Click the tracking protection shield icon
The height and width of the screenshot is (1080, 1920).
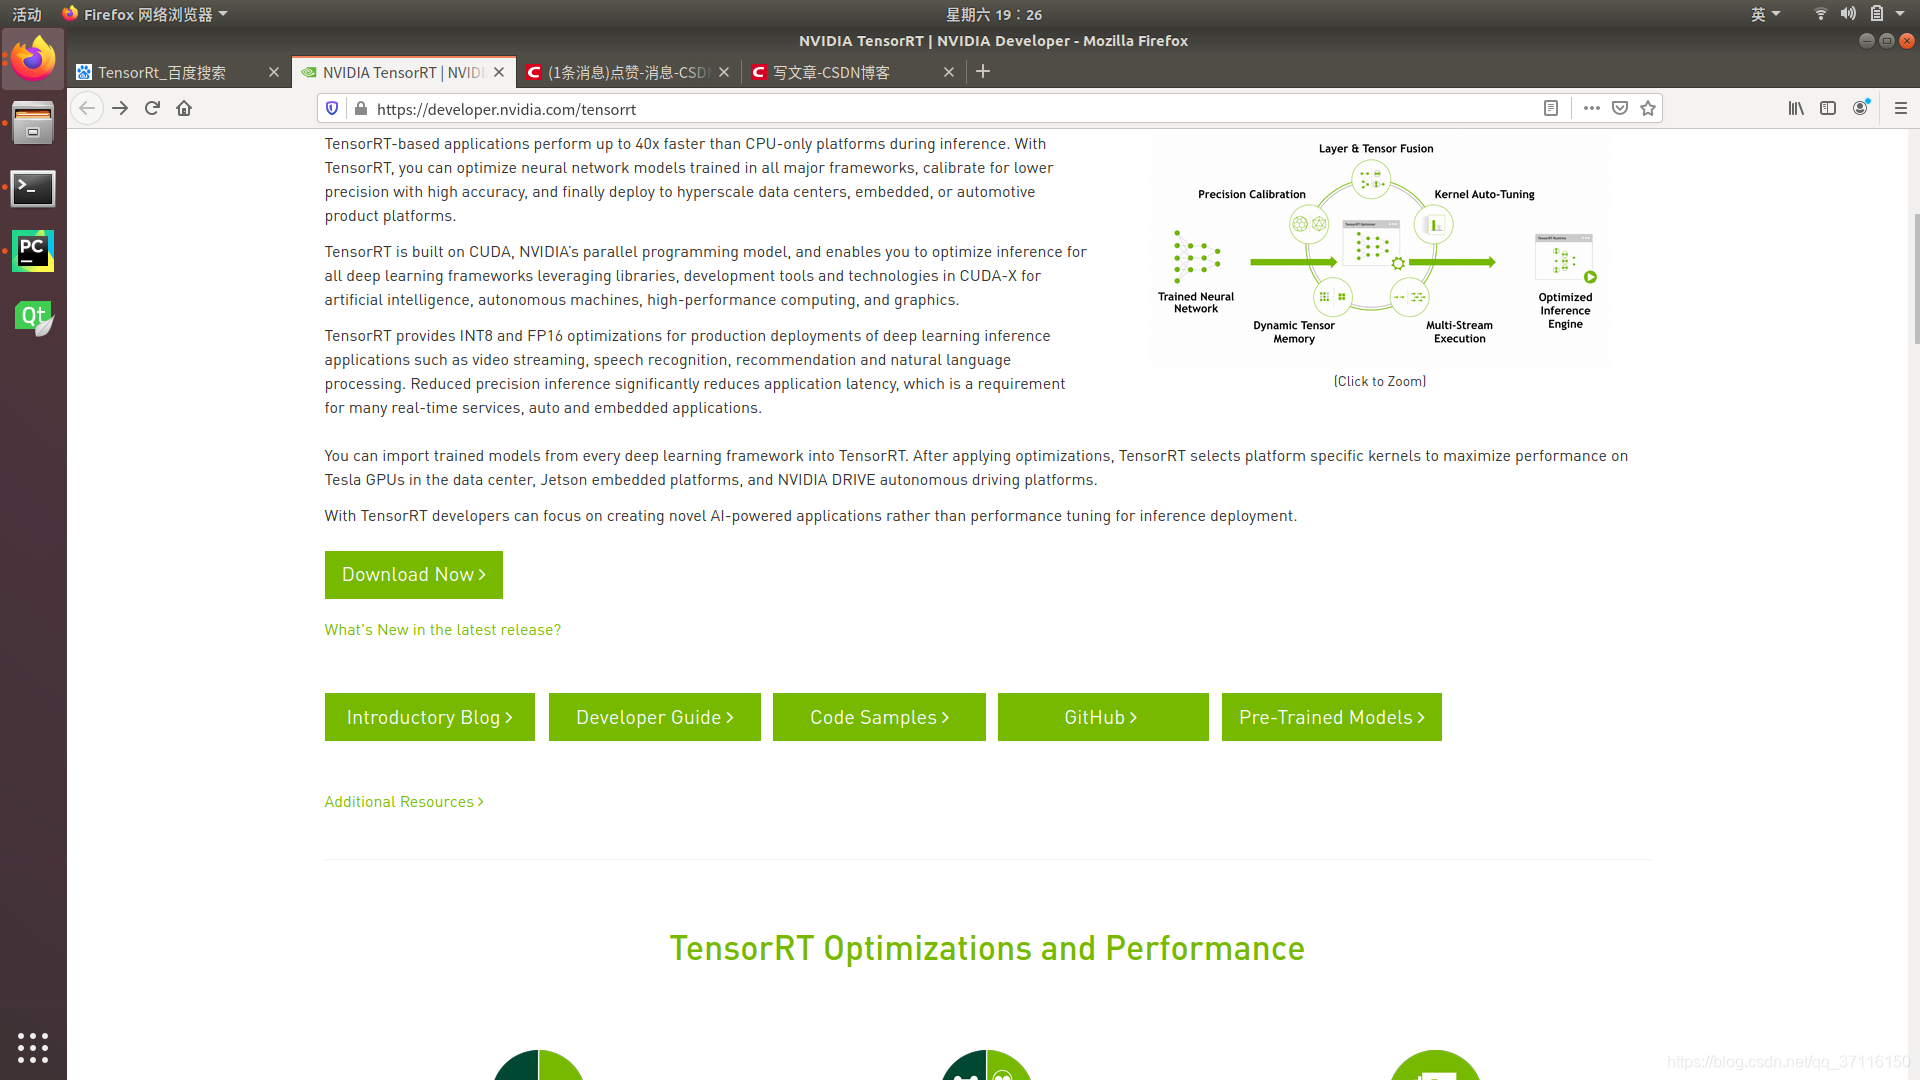point(332,108)
